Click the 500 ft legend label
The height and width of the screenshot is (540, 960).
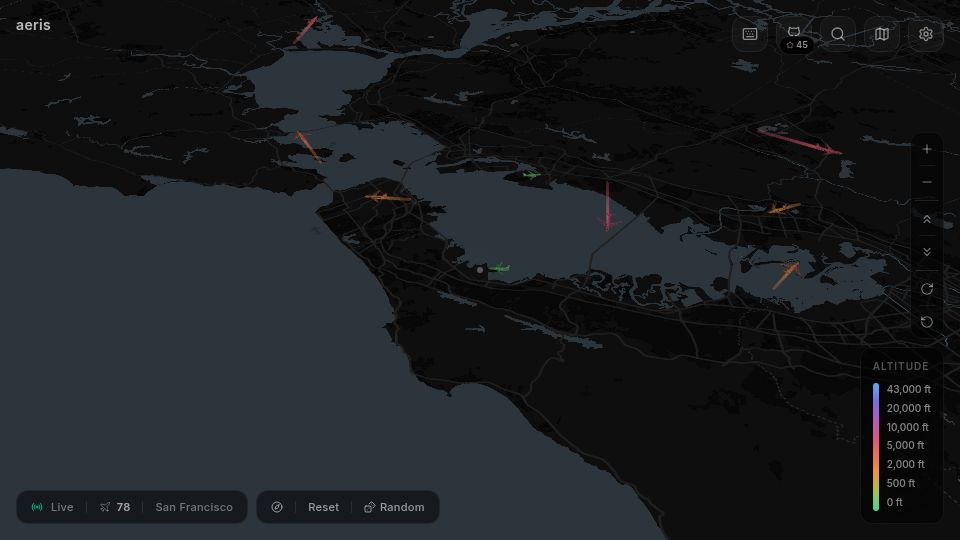[901, 483]
